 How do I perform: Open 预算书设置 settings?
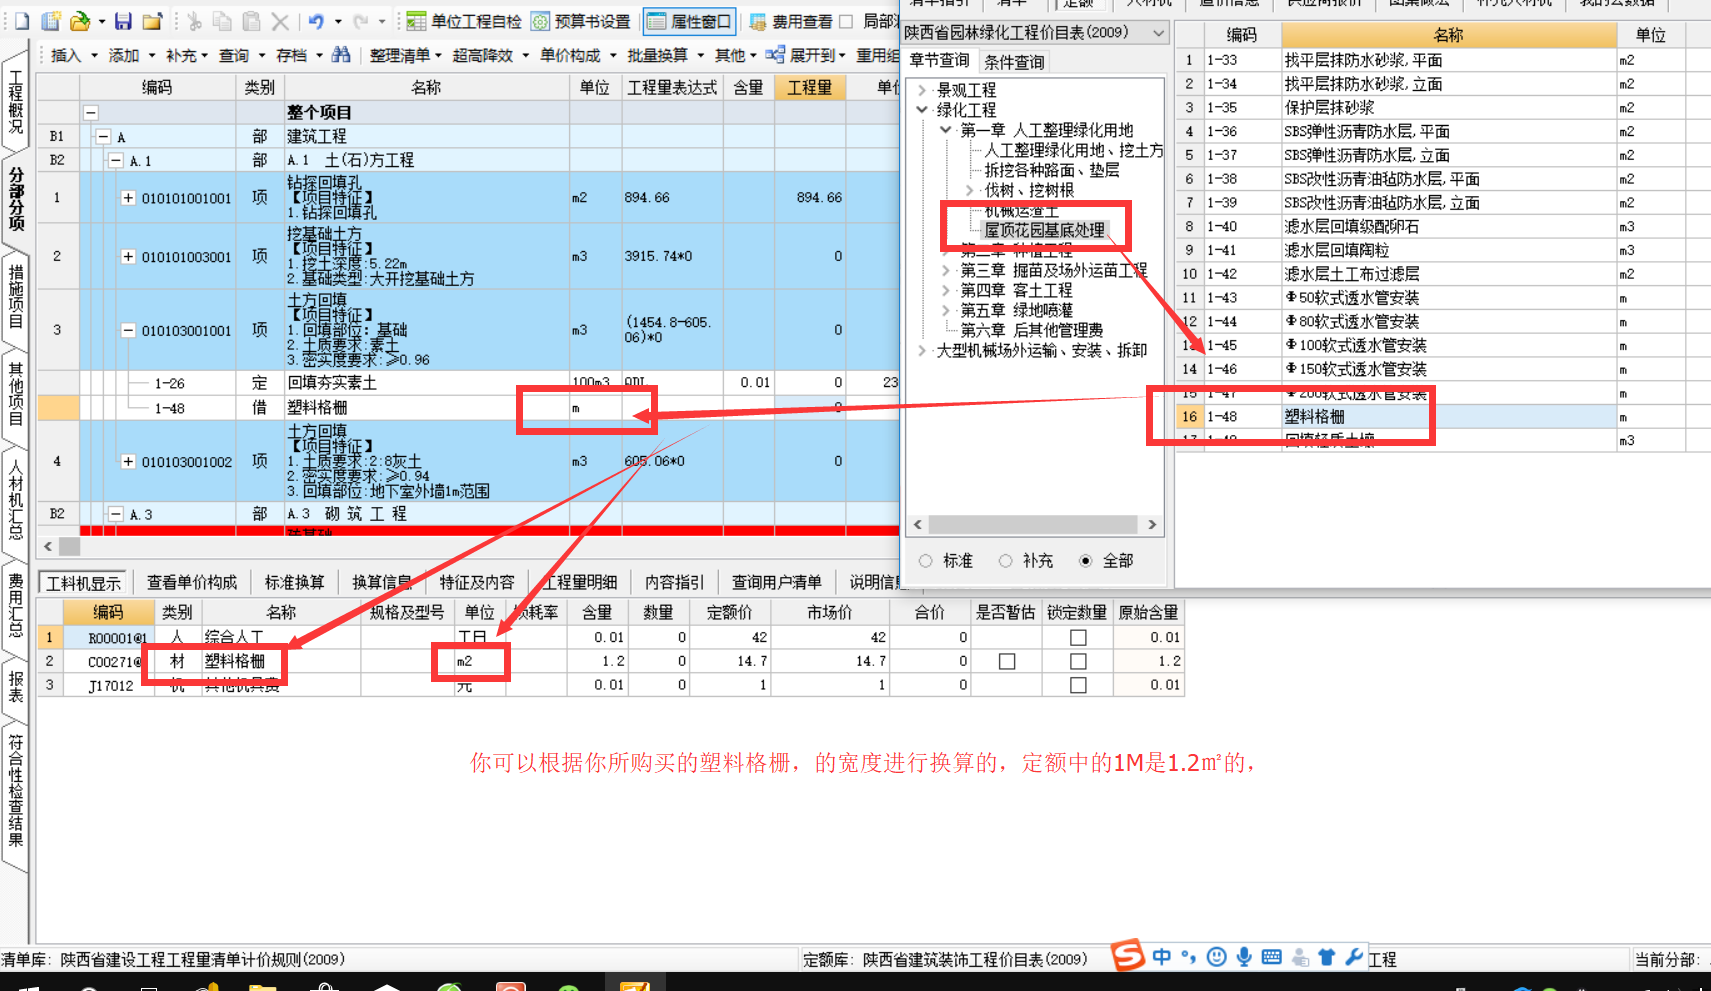pyautogui.click(x=580, y=21)
